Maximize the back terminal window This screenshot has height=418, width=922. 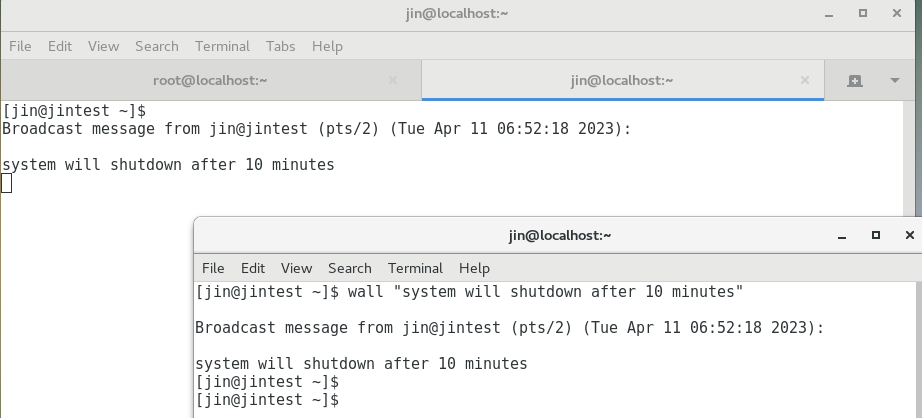[863, 13]
